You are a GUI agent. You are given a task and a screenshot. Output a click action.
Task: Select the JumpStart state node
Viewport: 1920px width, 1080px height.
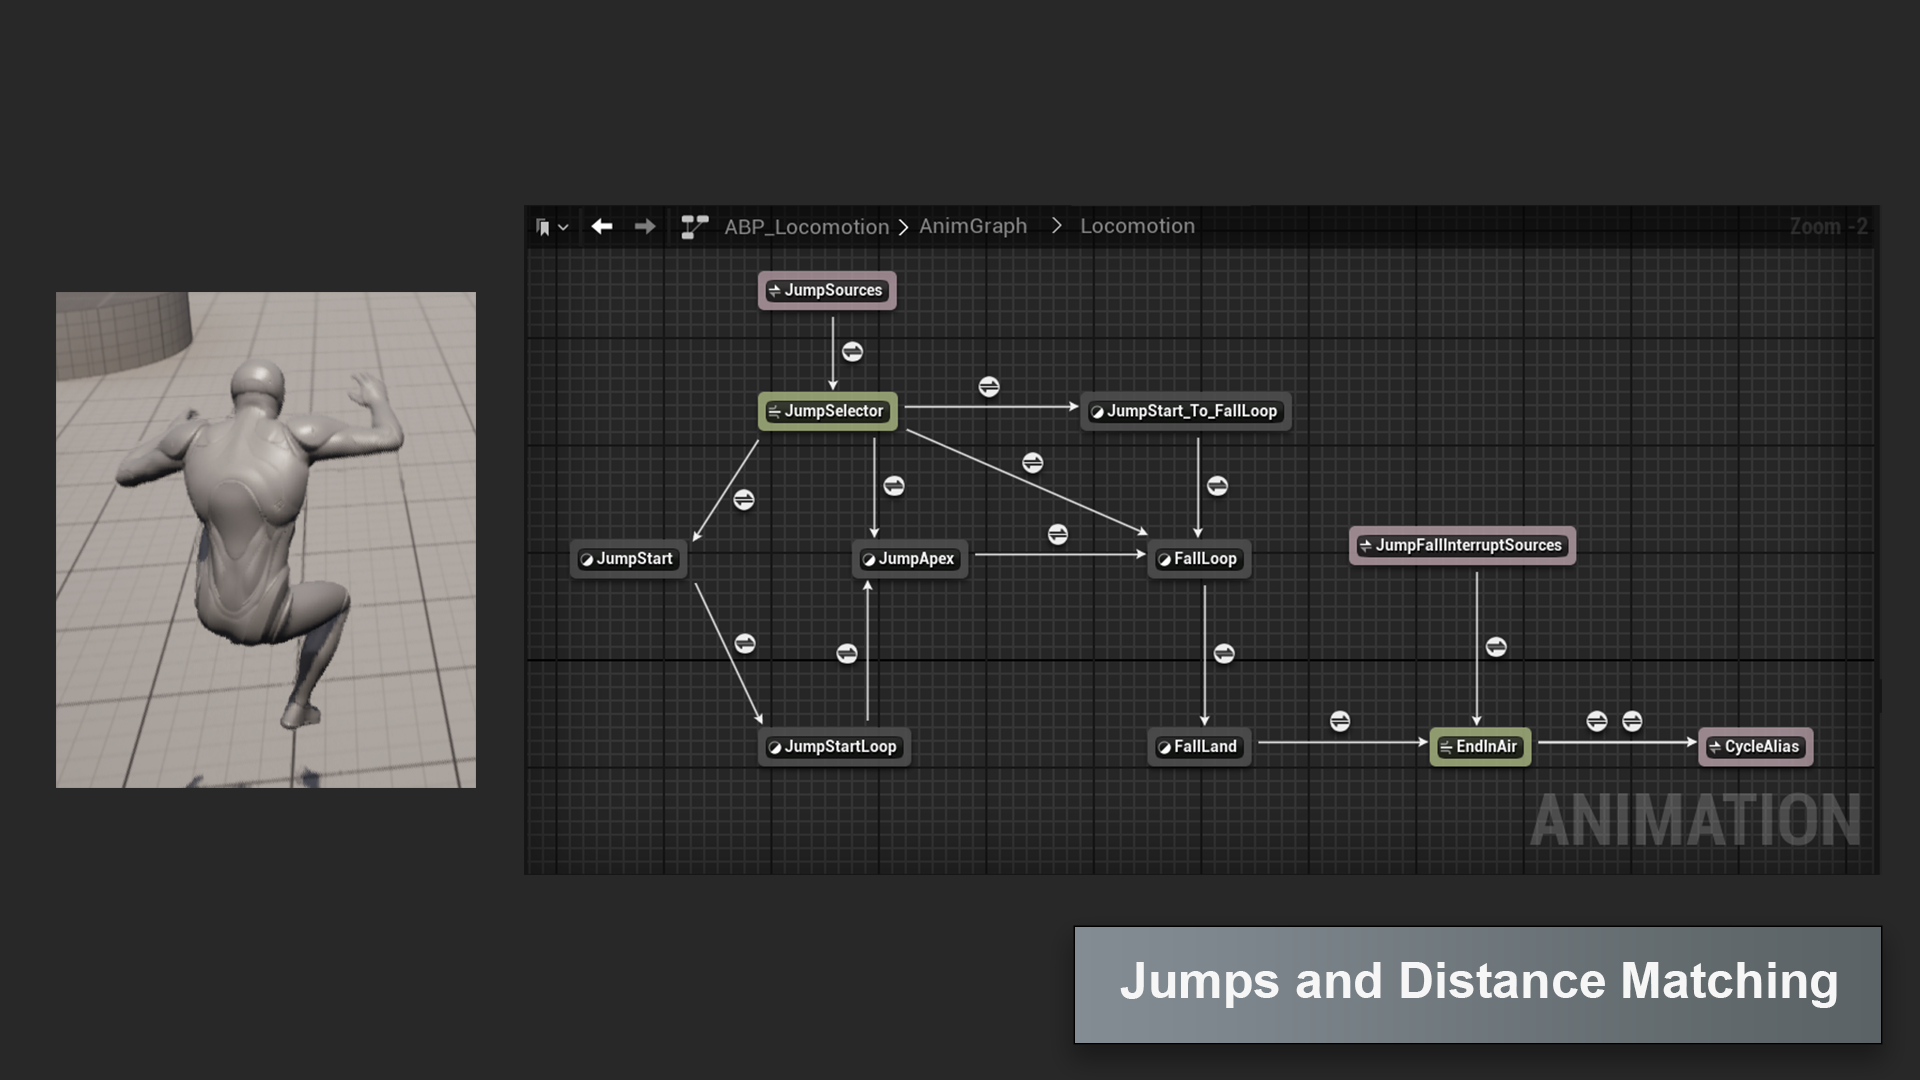(628, 559)
